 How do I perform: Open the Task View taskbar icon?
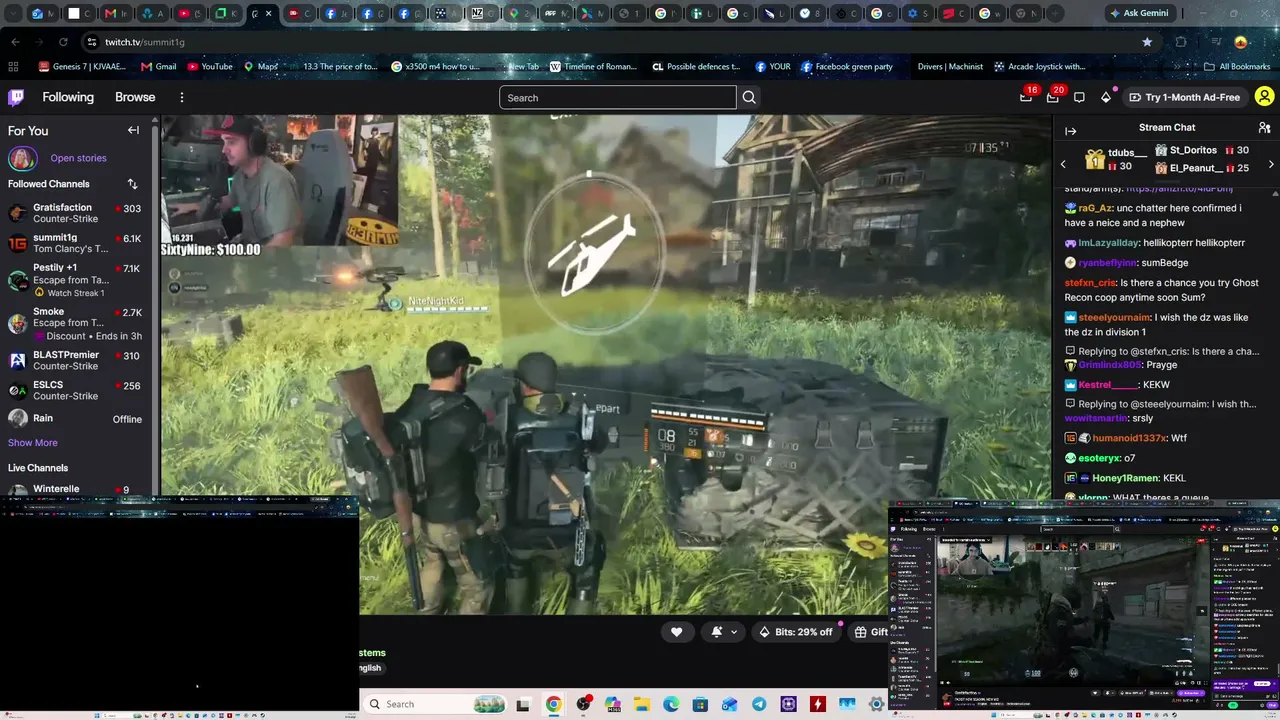pyautogui.click(x=523, y=704)
